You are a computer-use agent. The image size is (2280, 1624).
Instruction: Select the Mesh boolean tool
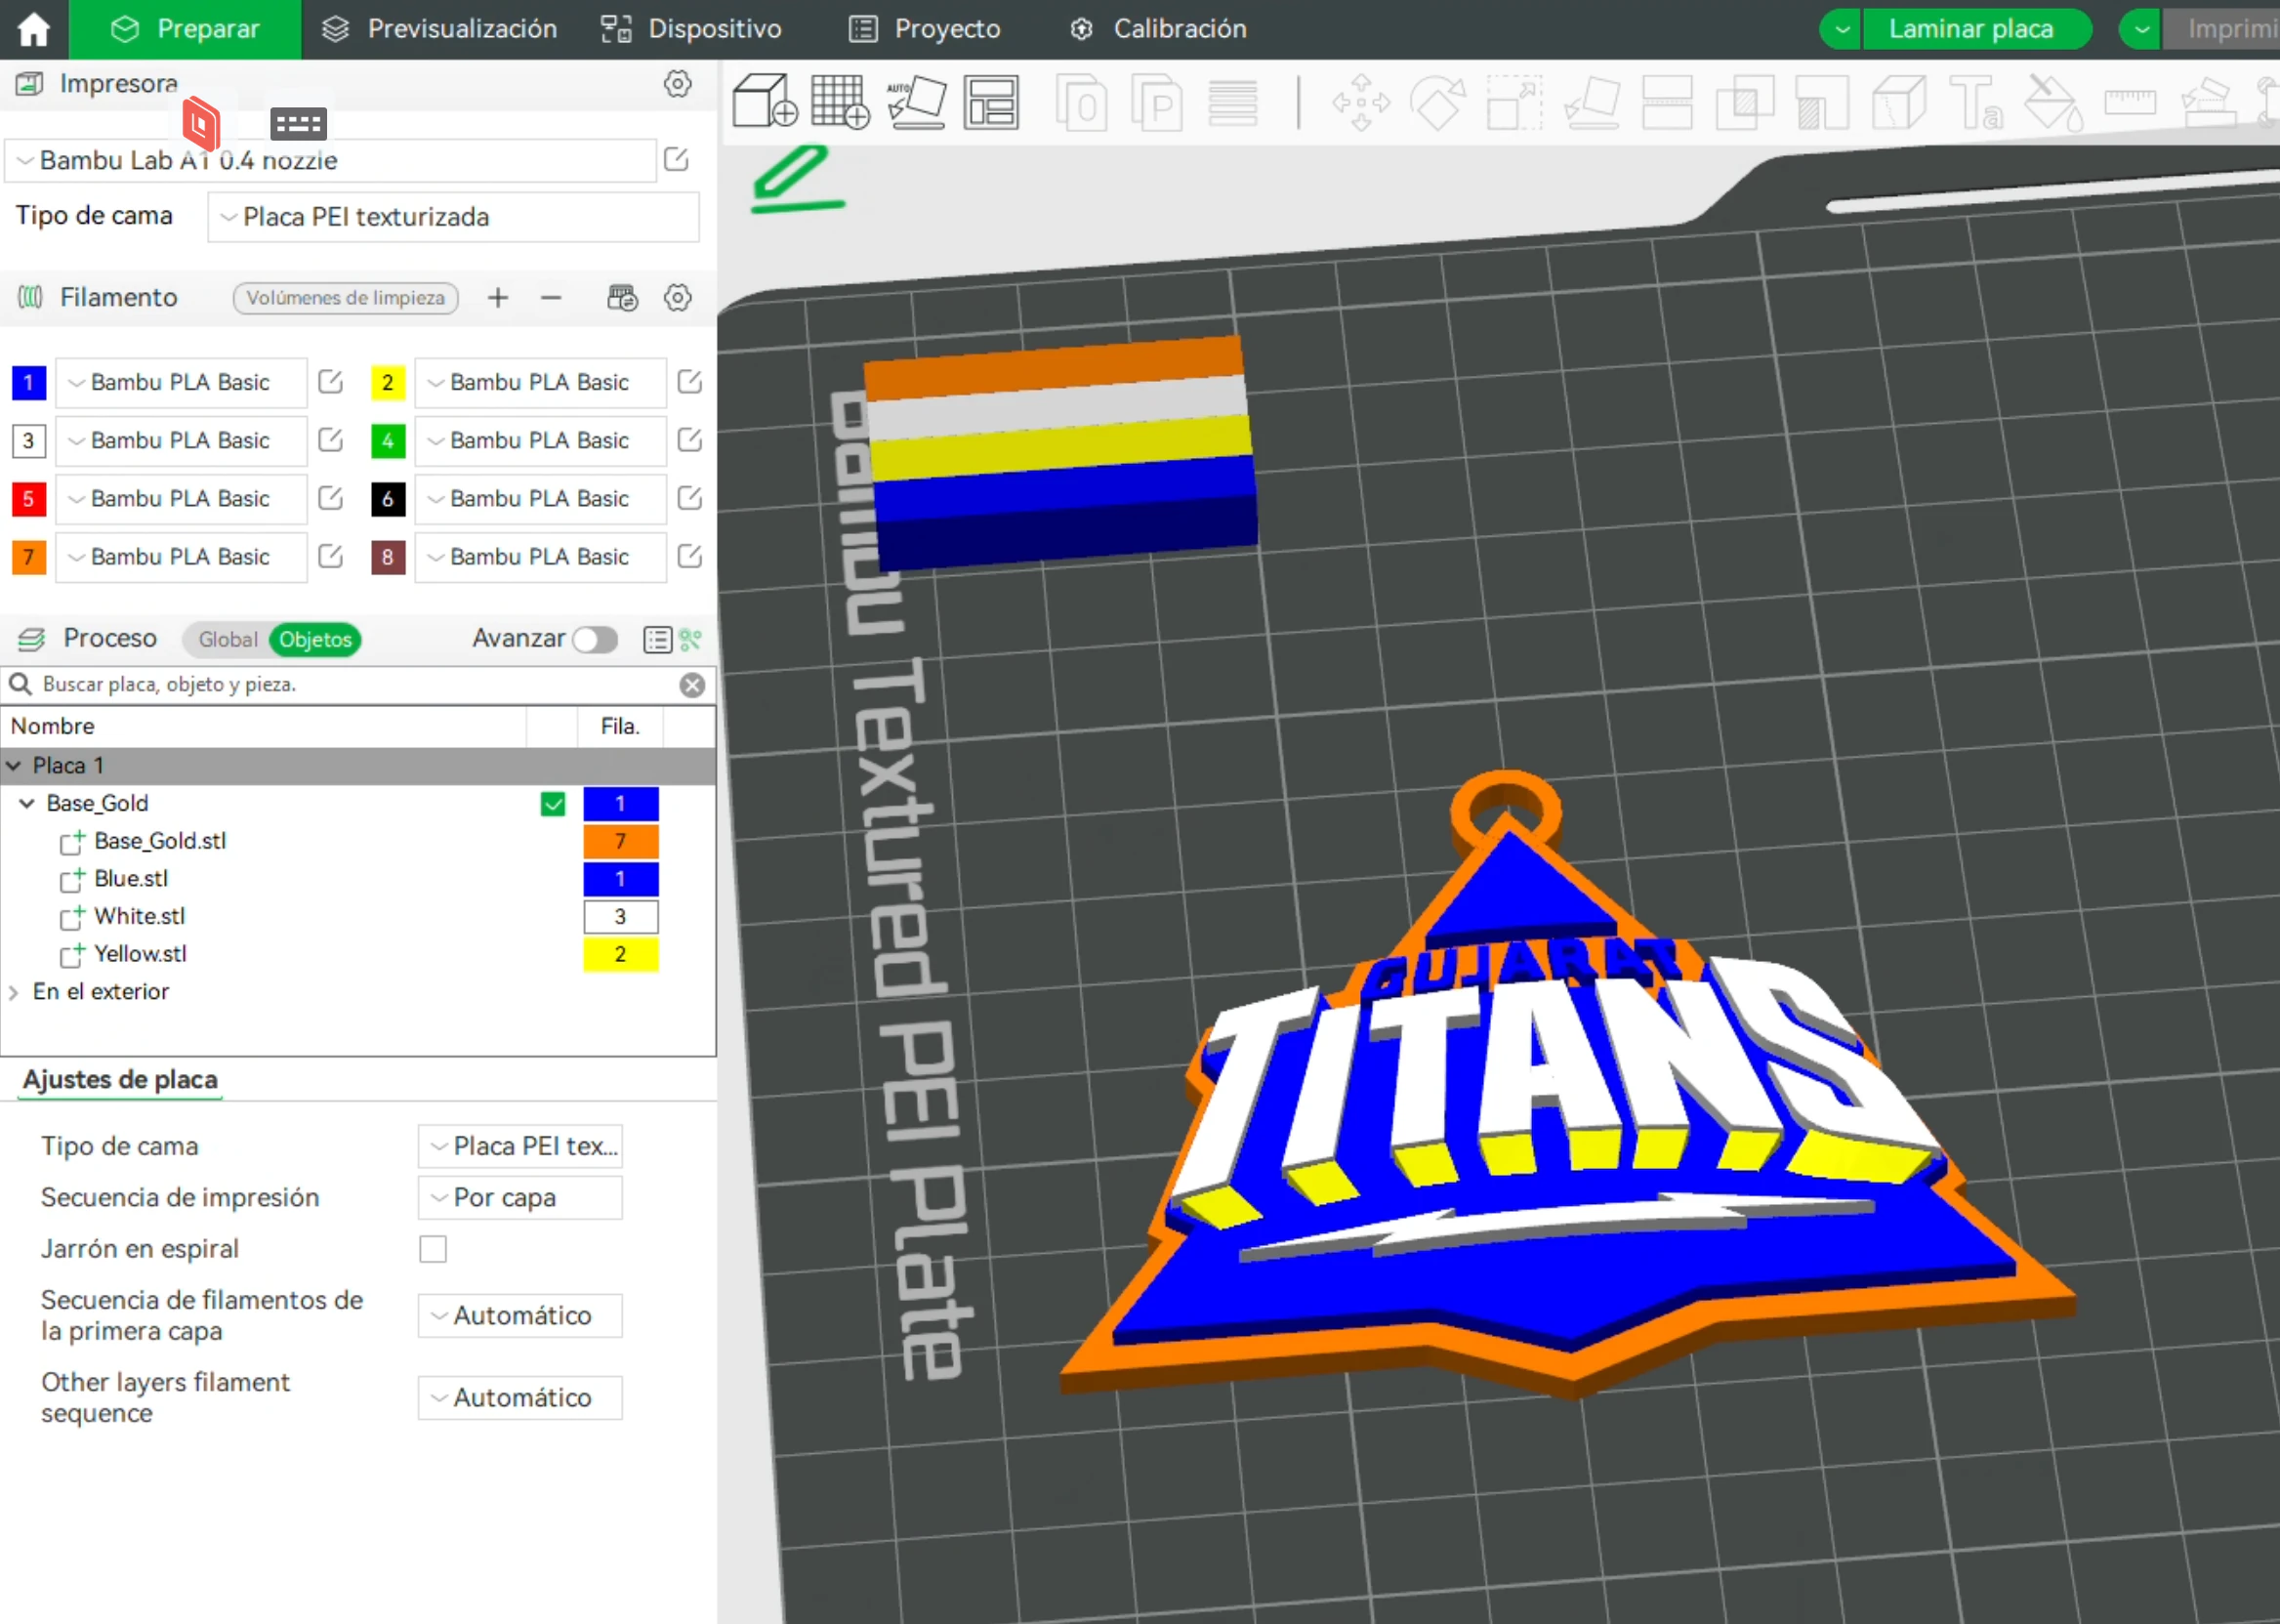click(1745, 102)
